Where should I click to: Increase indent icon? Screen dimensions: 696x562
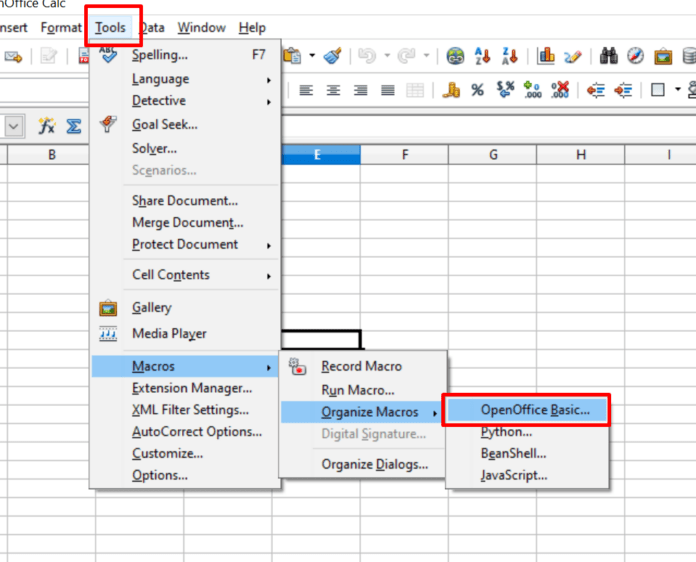pos(623,91)
